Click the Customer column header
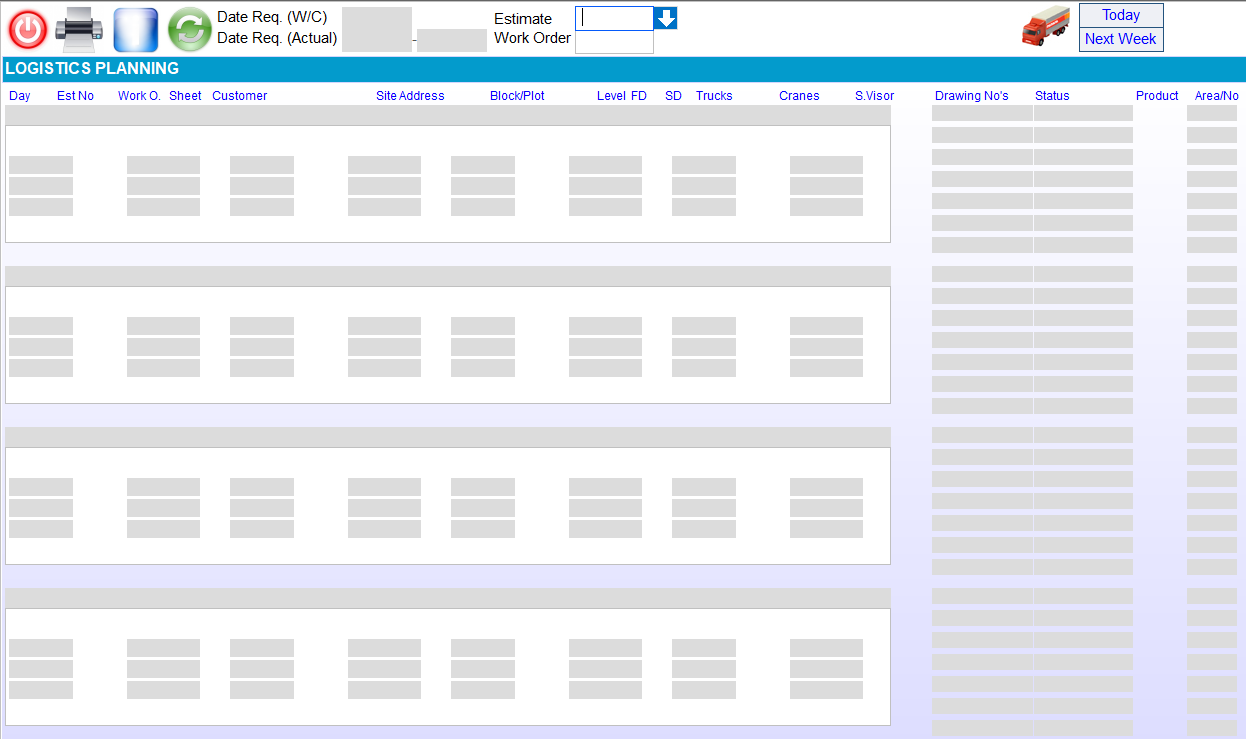The width and height of the screenshot is (1246, 739). point(240,96)
